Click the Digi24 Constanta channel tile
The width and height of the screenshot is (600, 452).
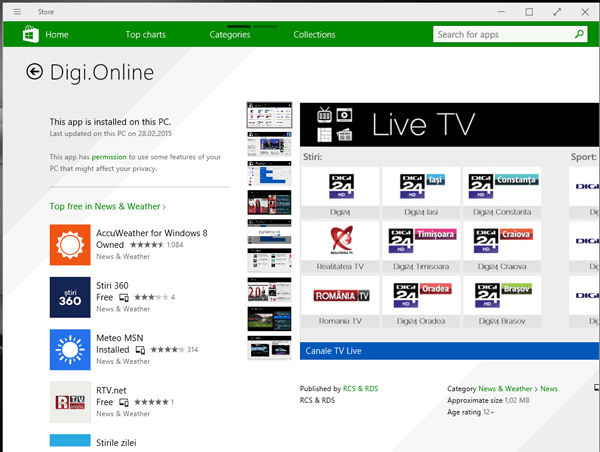(x=502, y=192)
